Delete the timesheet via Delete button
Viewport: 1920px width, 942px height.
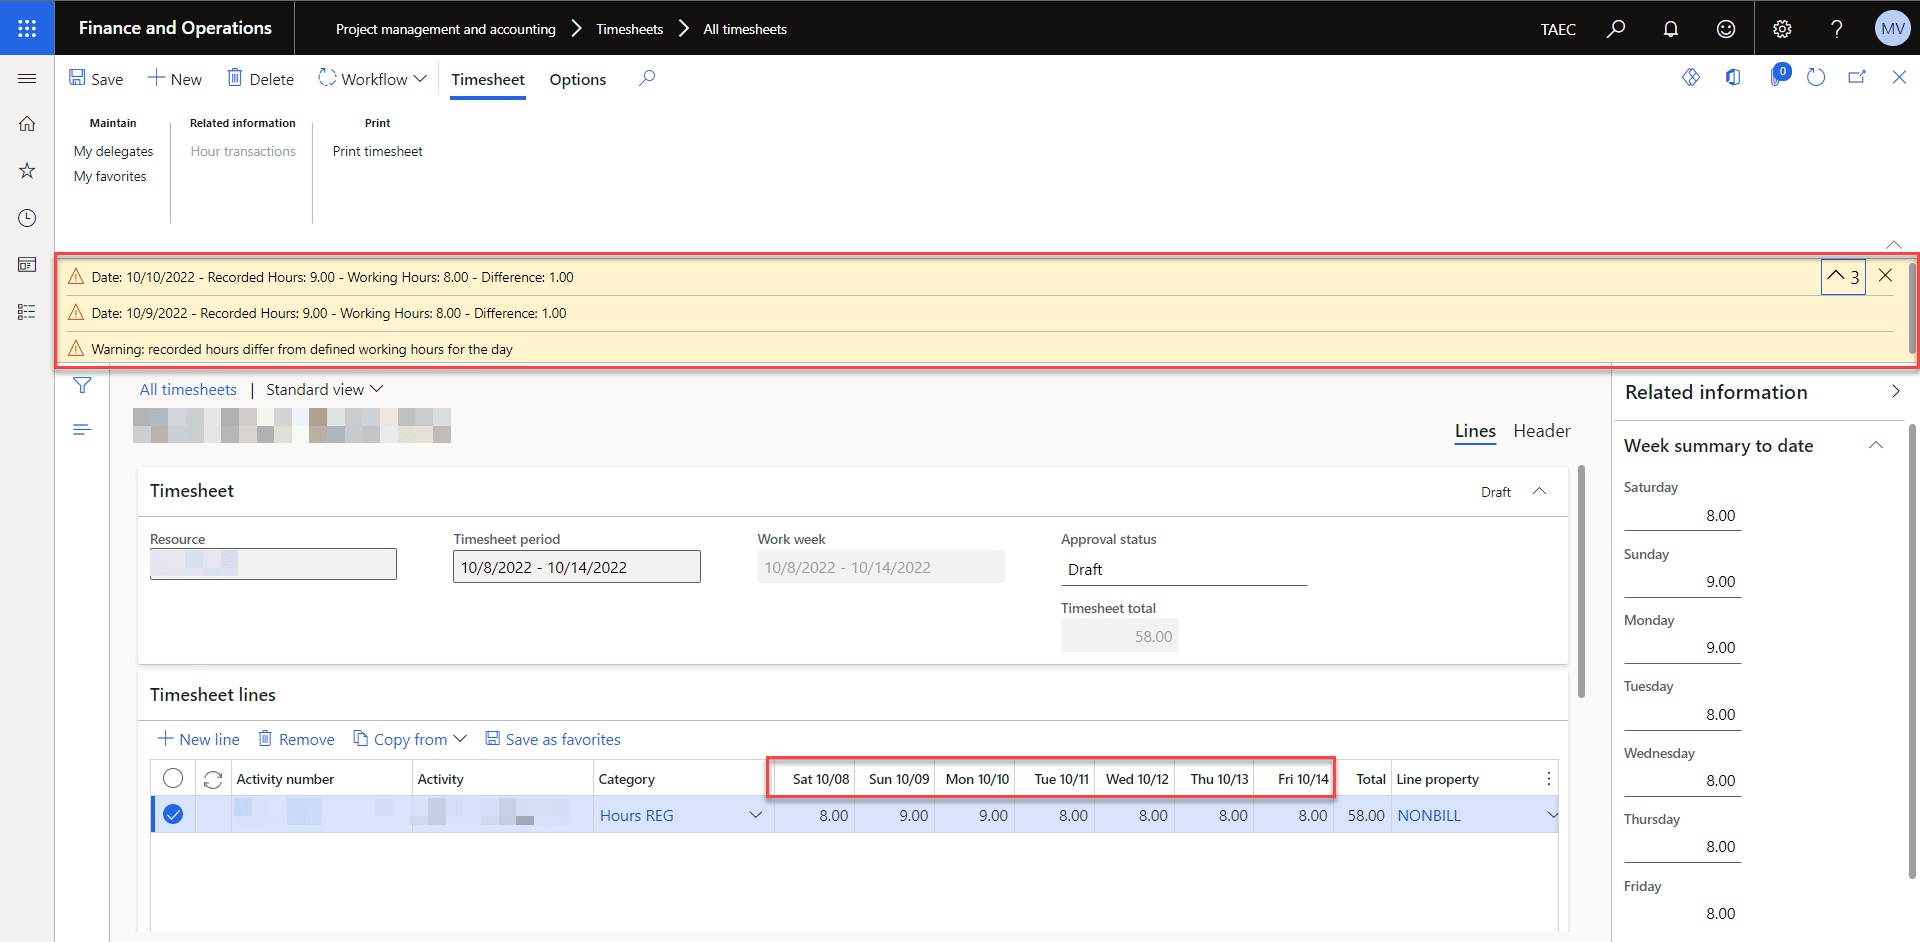click(260, 79)
